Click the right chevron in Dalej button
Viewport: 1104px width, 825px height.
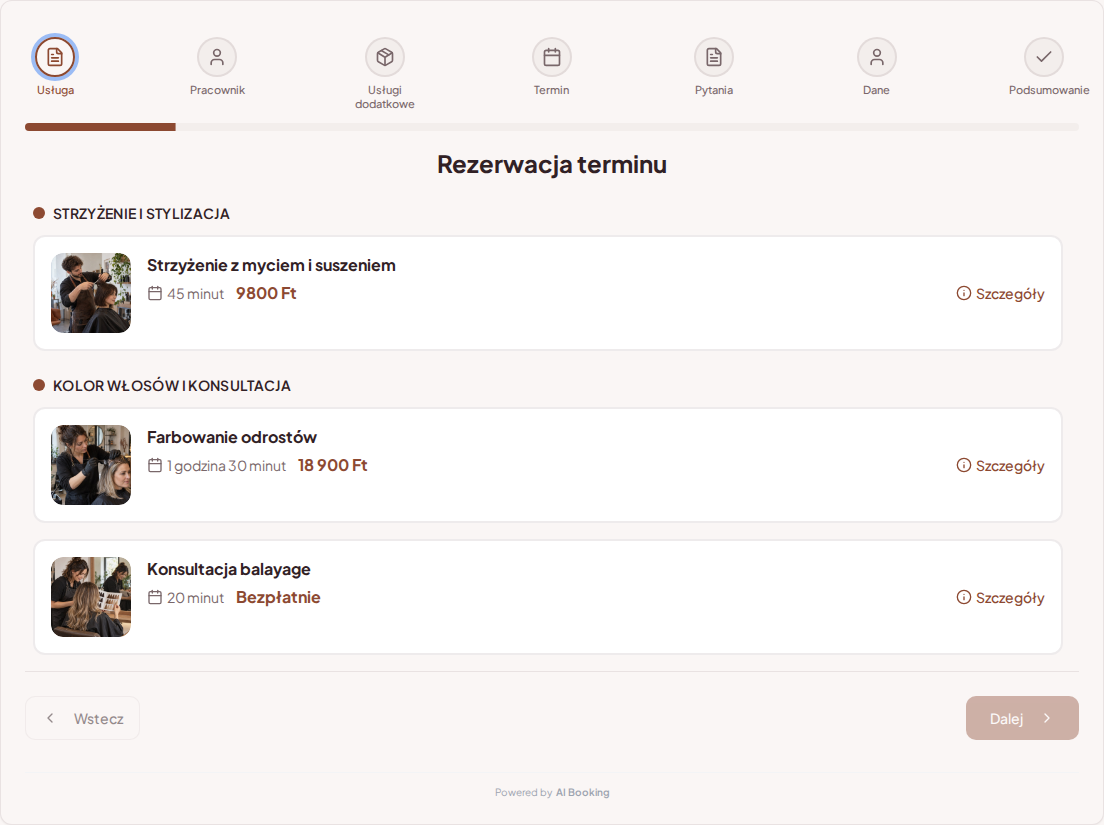pos(1047,718)
